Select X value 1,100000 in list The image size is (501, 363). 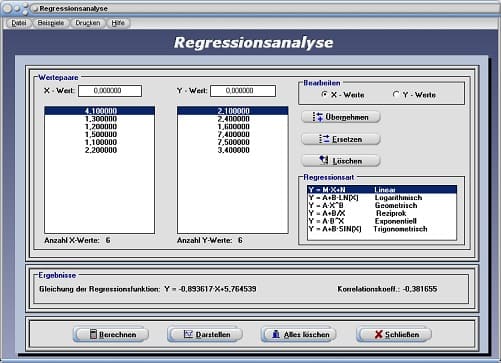click(x=100, y=142)
